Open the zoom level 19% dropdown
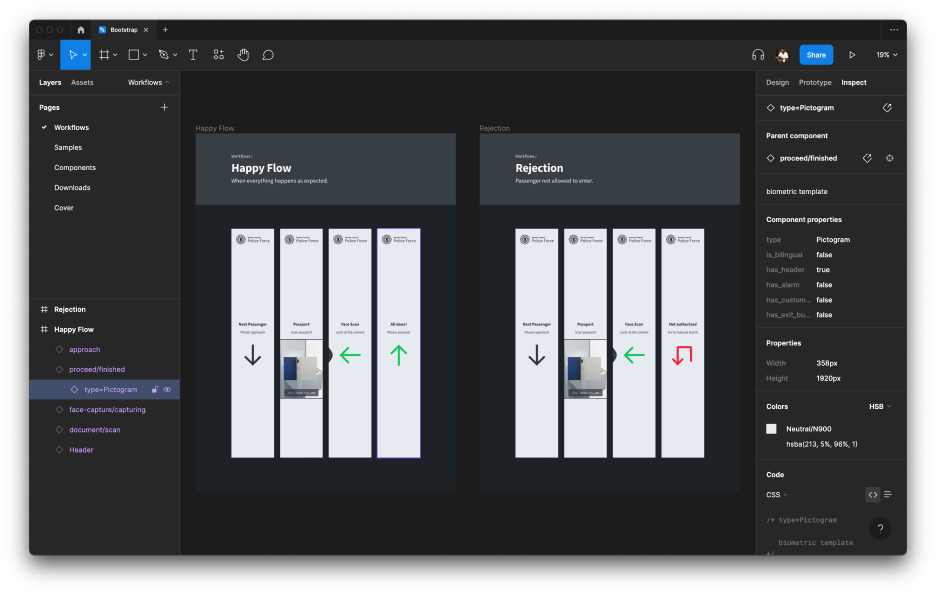Screen dimensions: 936x594 [886, 55]
